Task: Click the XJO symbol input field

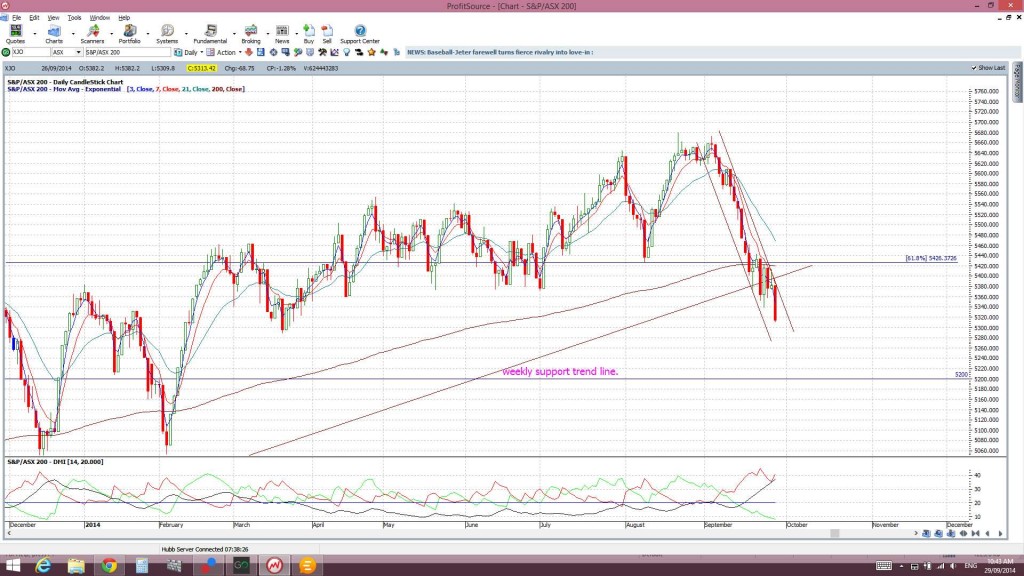Action: pyautogui.click(x=30, y=52)
